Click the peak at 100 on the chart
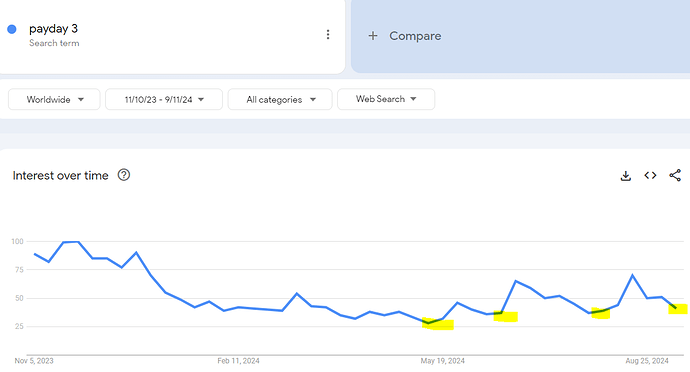This screenshot has height=372, width=690. pos(77,242)
